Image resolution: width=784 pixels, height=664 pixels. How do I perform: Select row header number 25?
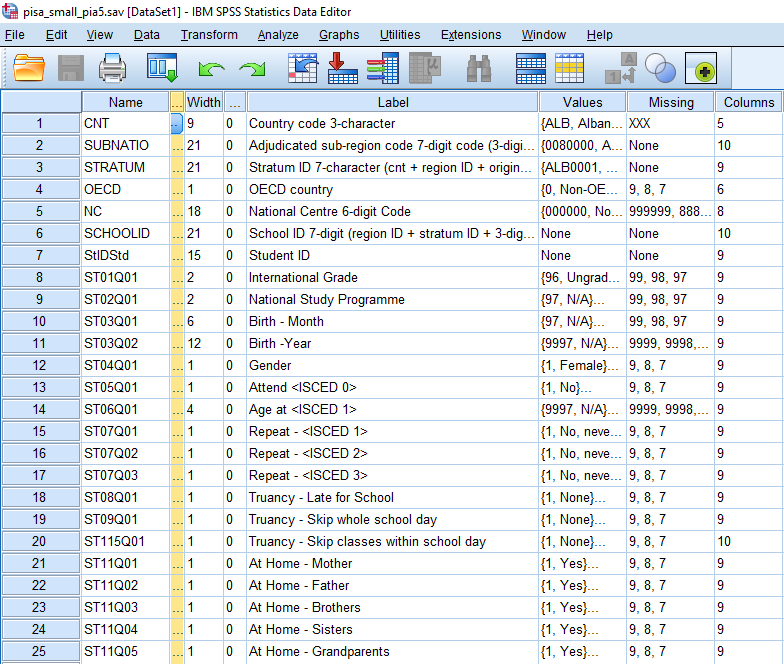pyautogui.click(x=40, y=652)
